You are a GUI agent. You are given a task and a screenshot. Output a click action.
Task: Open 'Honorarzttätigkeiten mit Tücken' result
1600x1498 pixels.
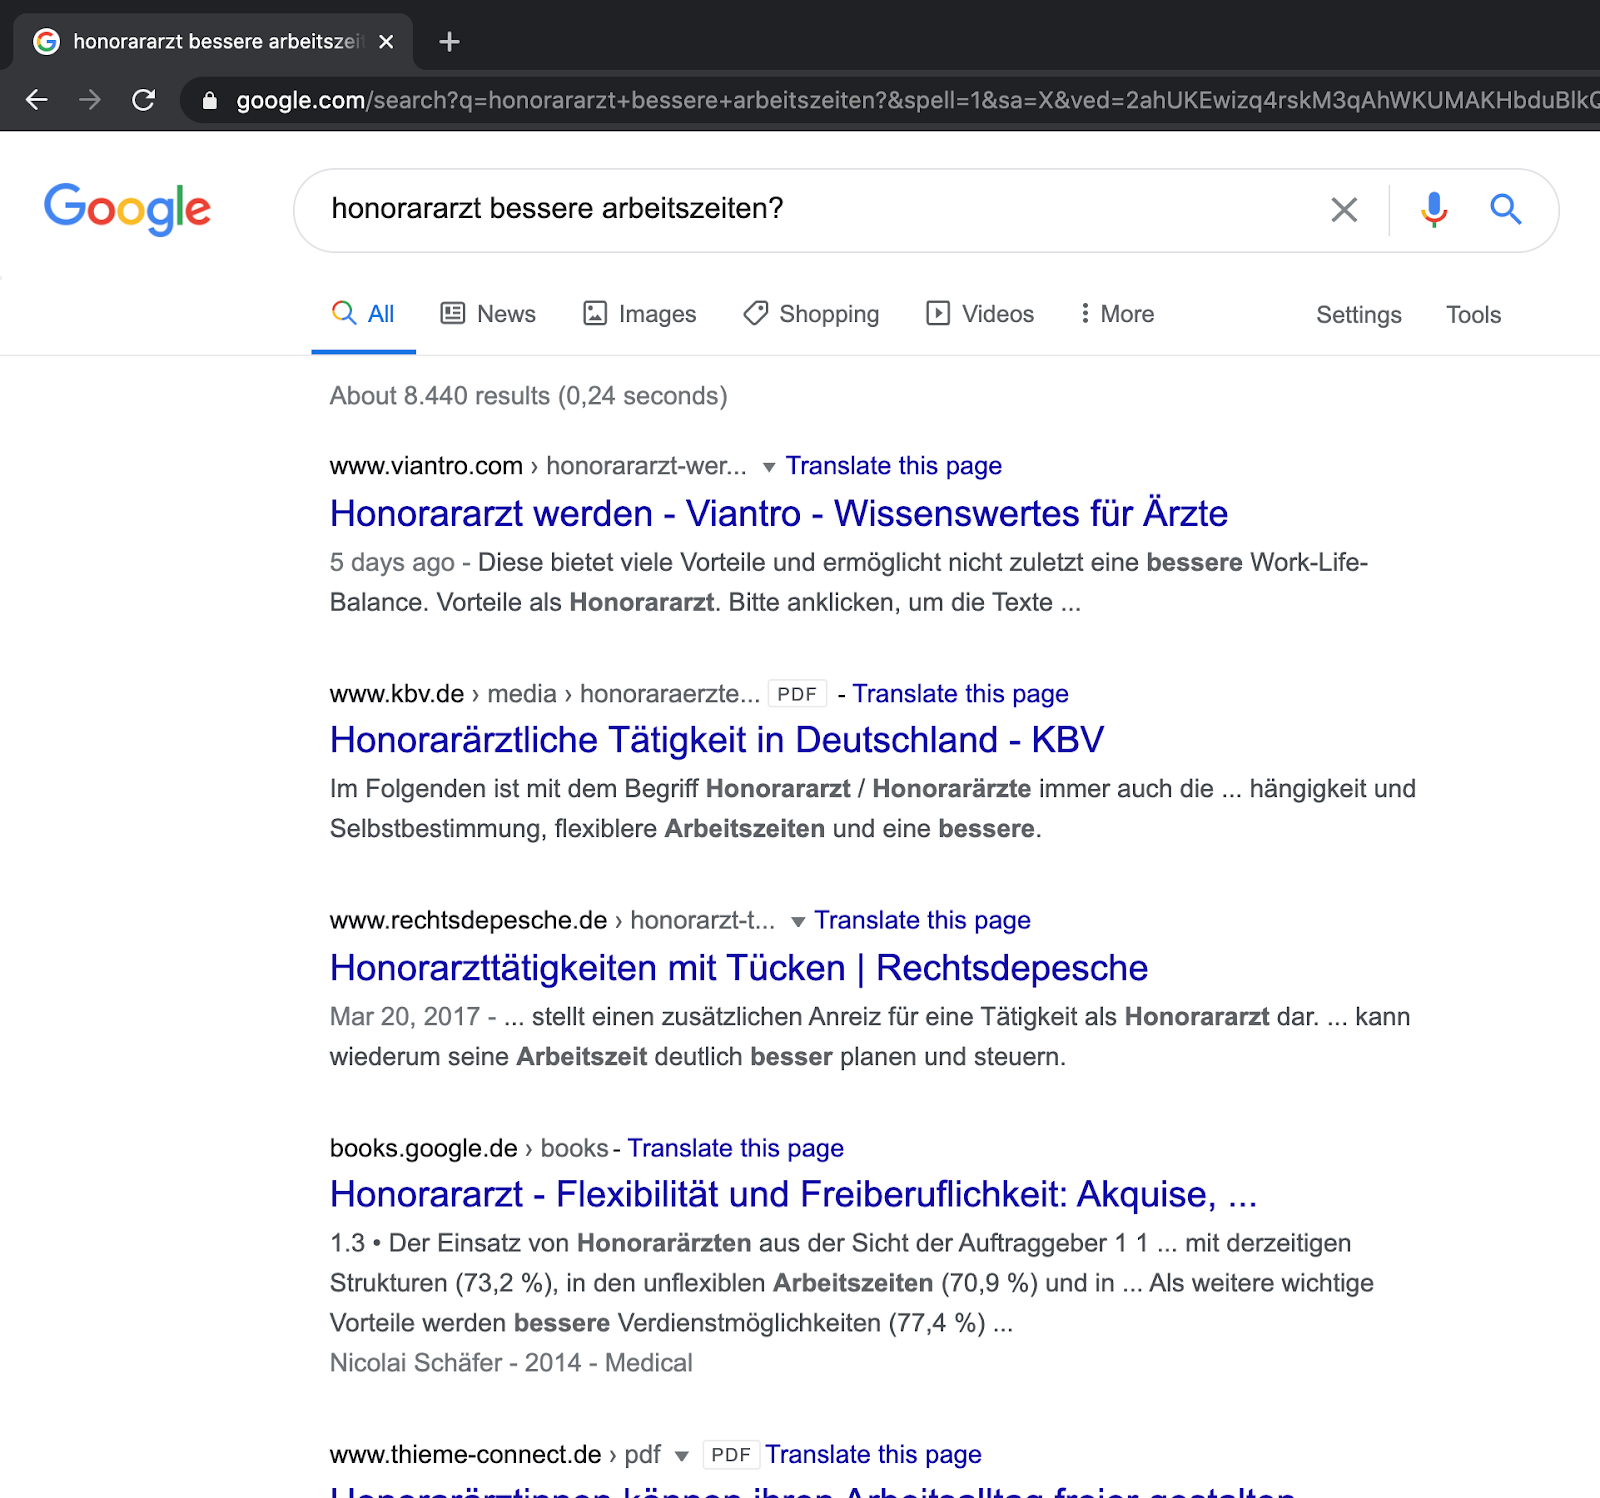[x=739, y=968]
